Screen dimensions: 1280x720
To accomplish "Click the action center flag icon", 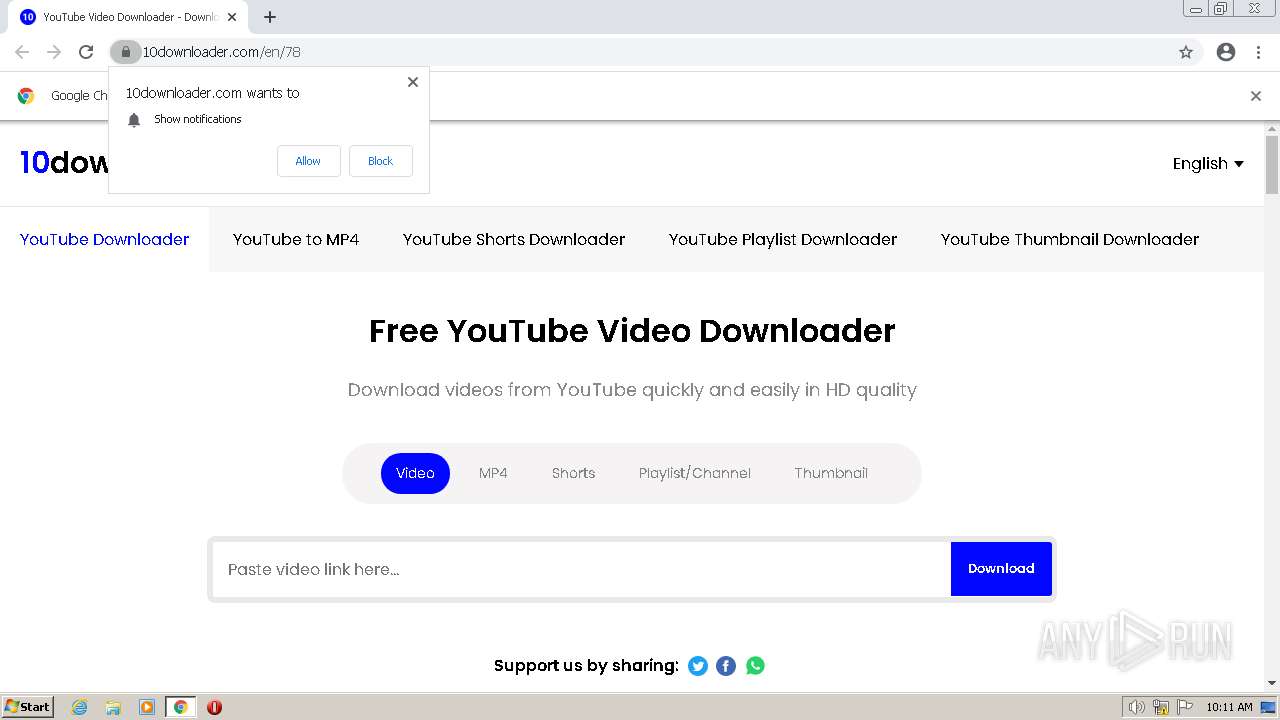I will (1185, 707).
